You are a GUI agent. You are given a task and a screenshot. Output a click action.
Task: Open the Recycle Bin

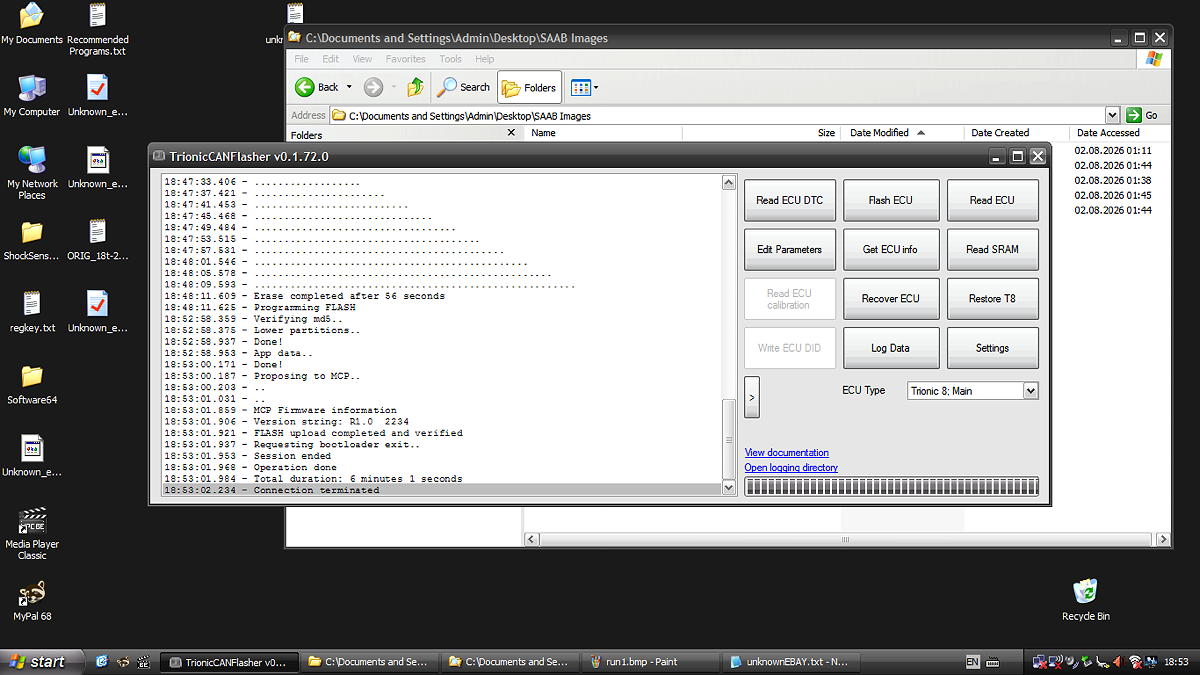point(1085,601)
